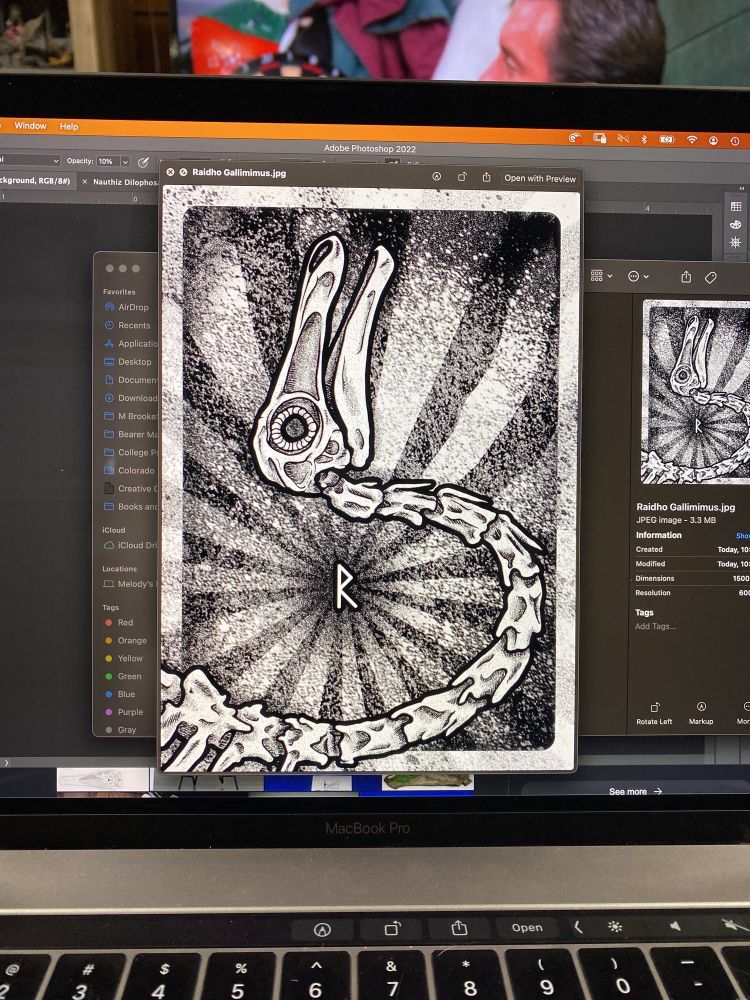Open the Help menu in Photoshop
Image resolution: width=750 pixels, height=1000 pixels.
click(69, 126)
